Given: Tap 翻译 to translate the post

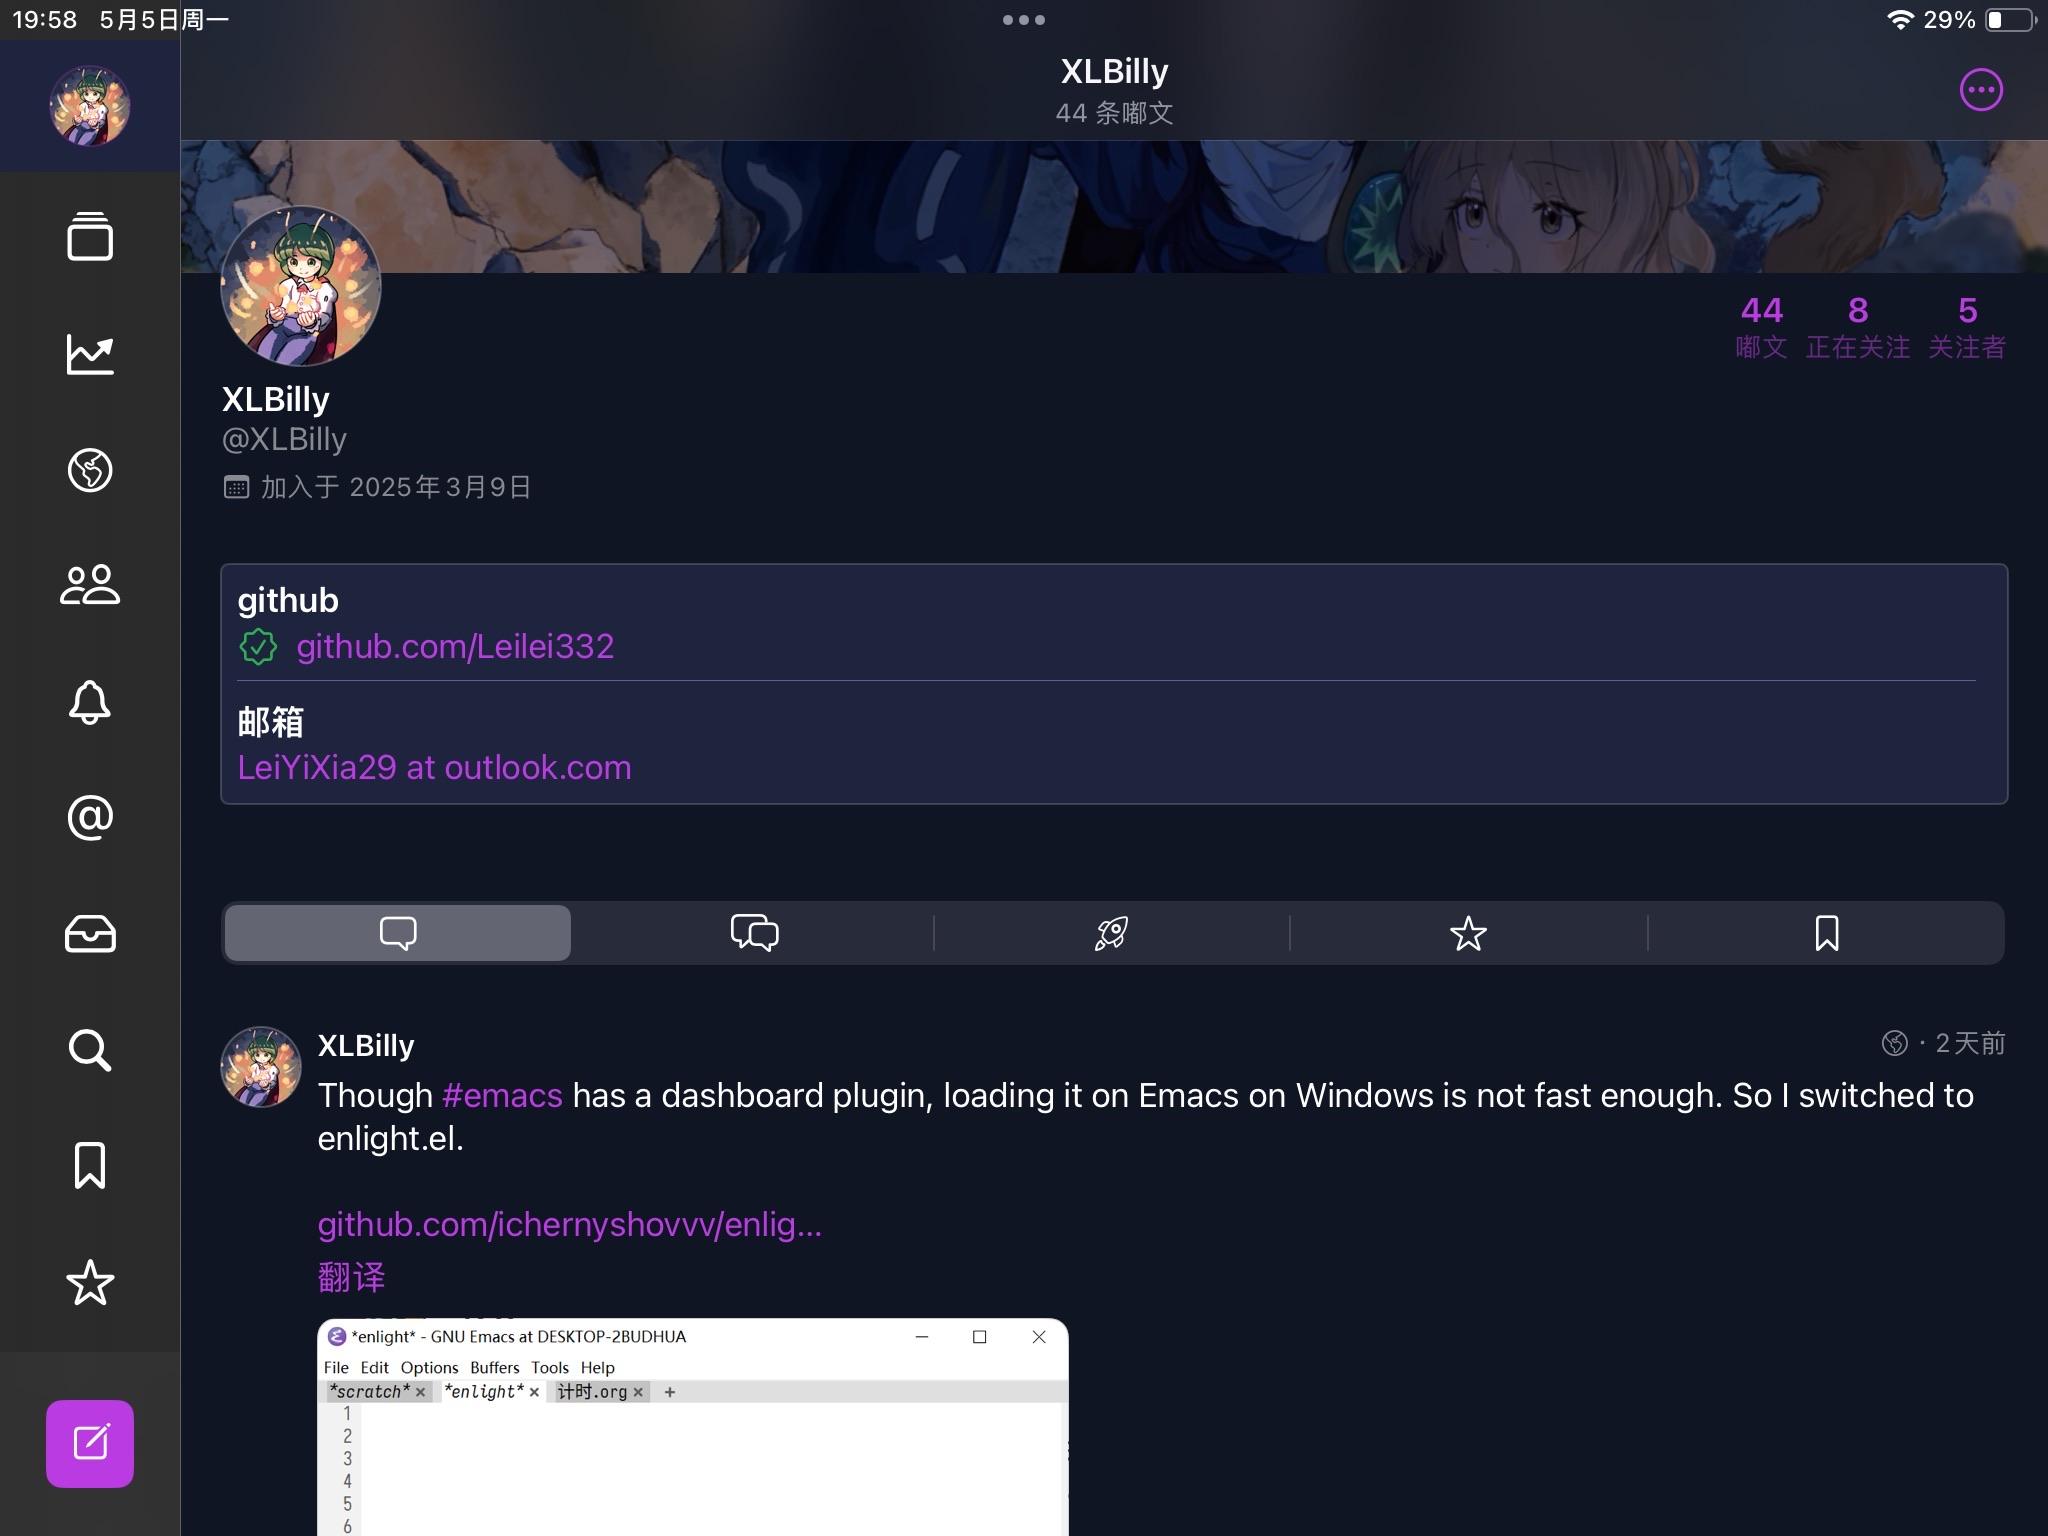Looking at the screenshot, I should coord(351,1277).
